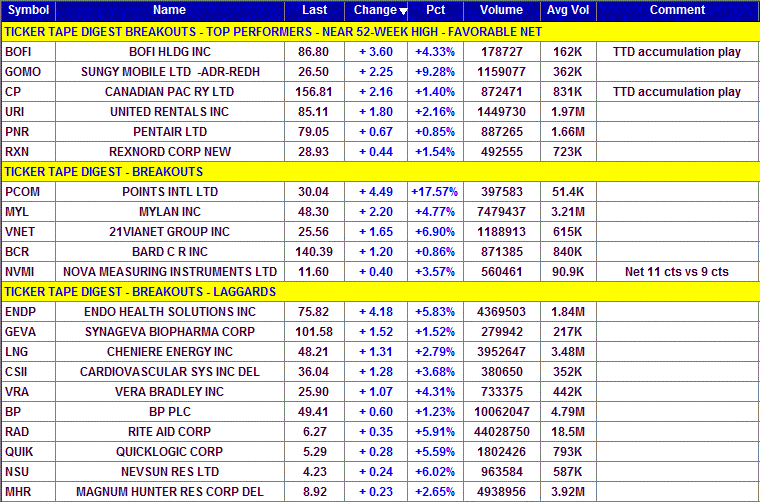
Task: Sort by the Symbol column header
Action: coord(28,10)
